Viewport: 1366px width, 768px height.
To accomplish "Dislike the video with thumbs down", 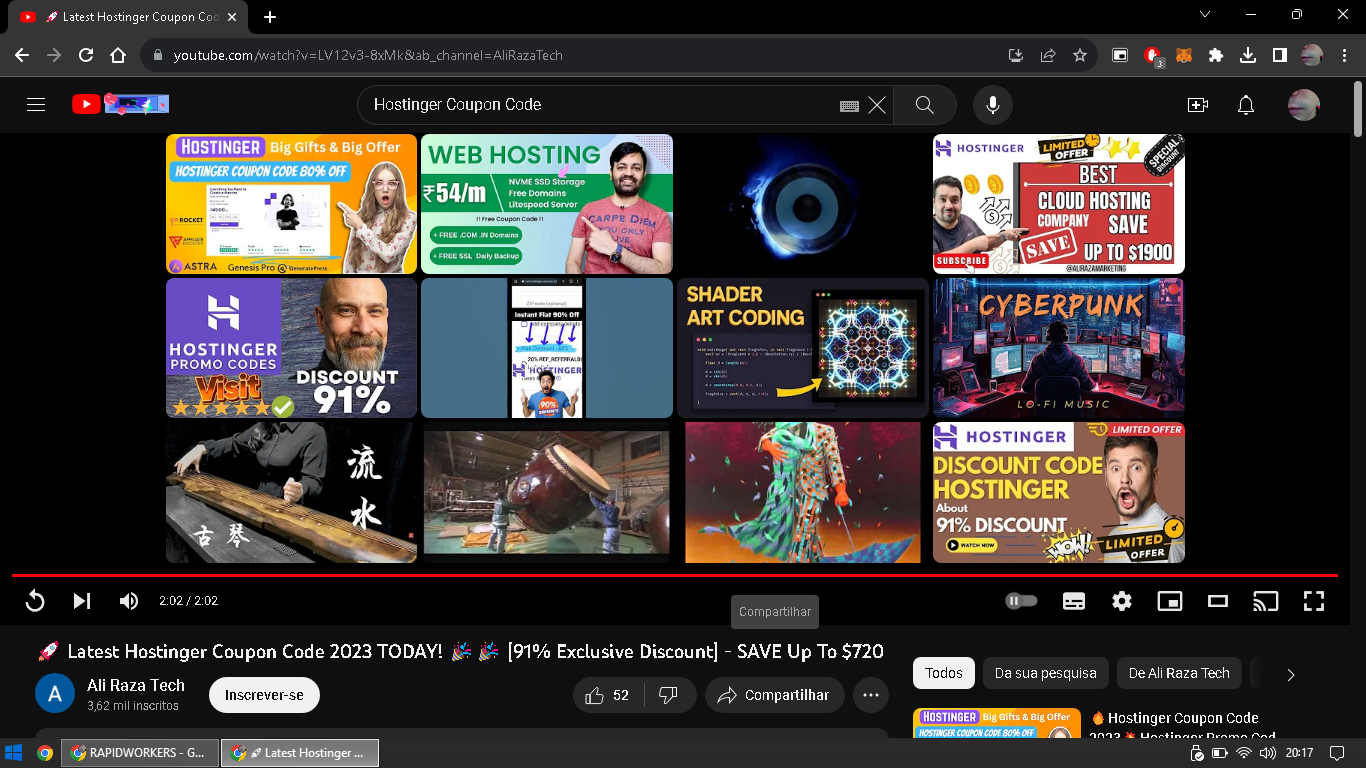I will point(669,695).
